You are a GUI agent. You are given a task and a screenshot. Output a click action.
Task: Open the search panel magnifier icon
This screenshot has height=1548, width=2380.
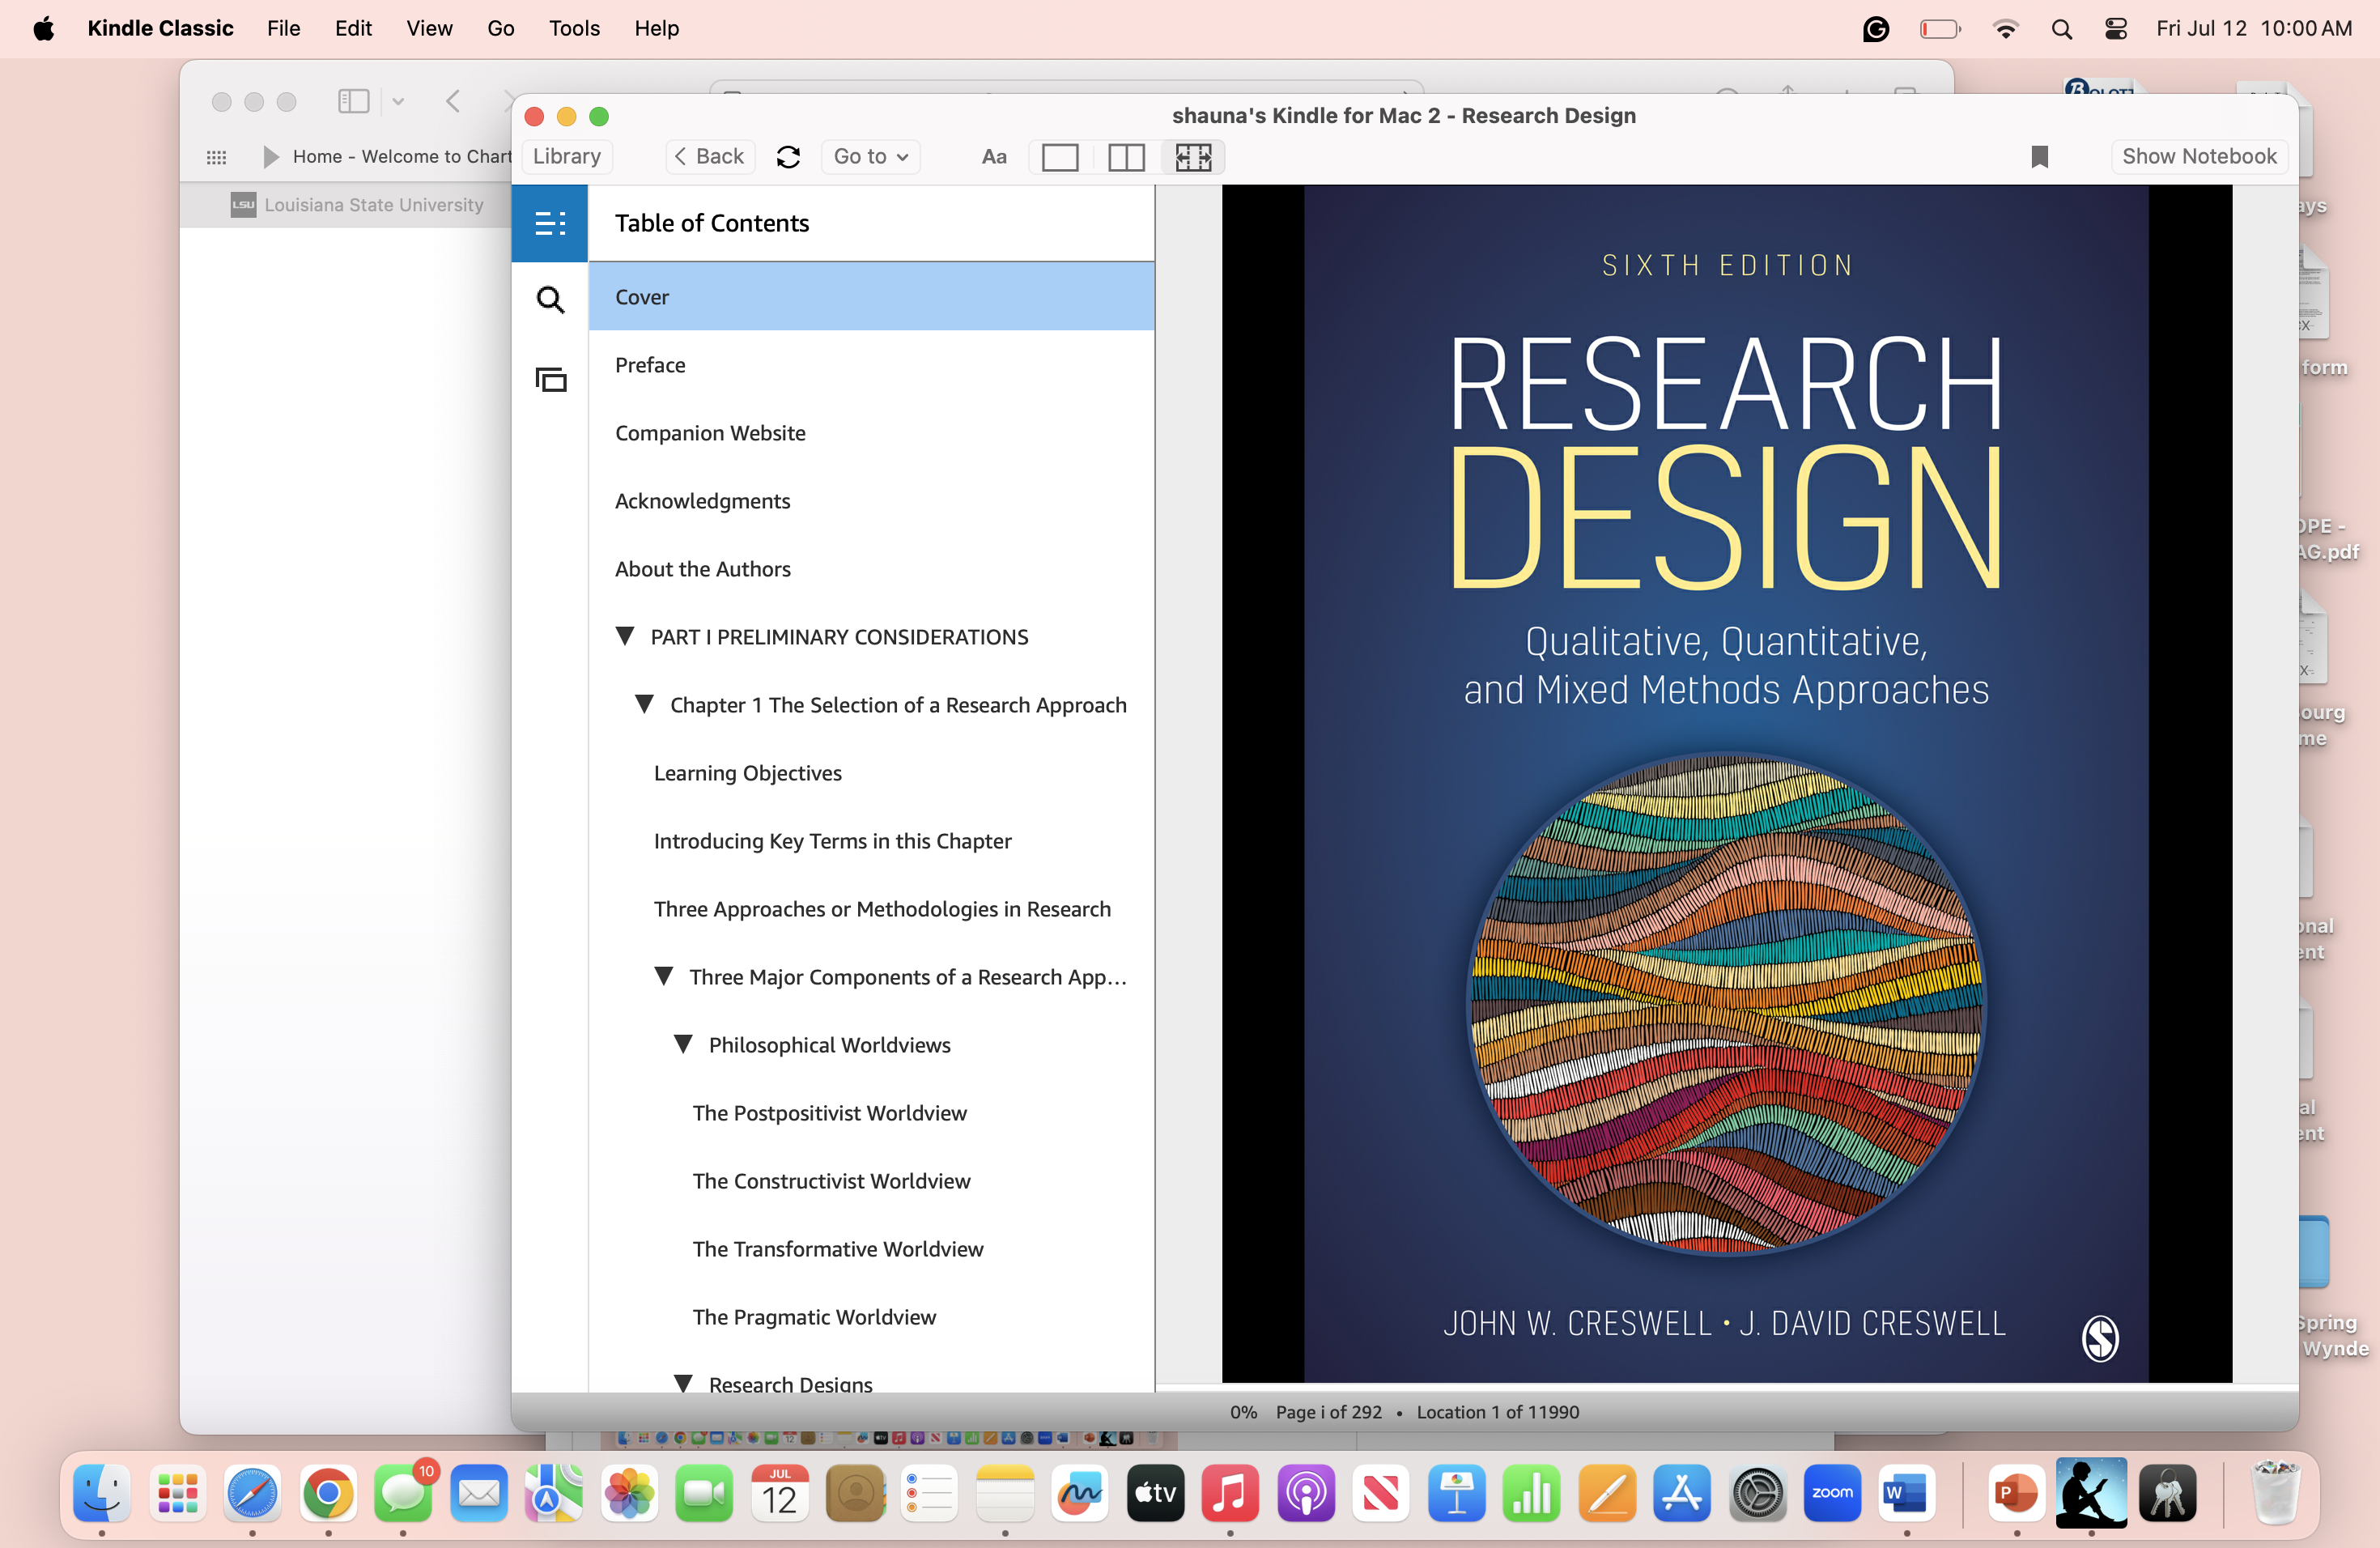pos(550,299)
